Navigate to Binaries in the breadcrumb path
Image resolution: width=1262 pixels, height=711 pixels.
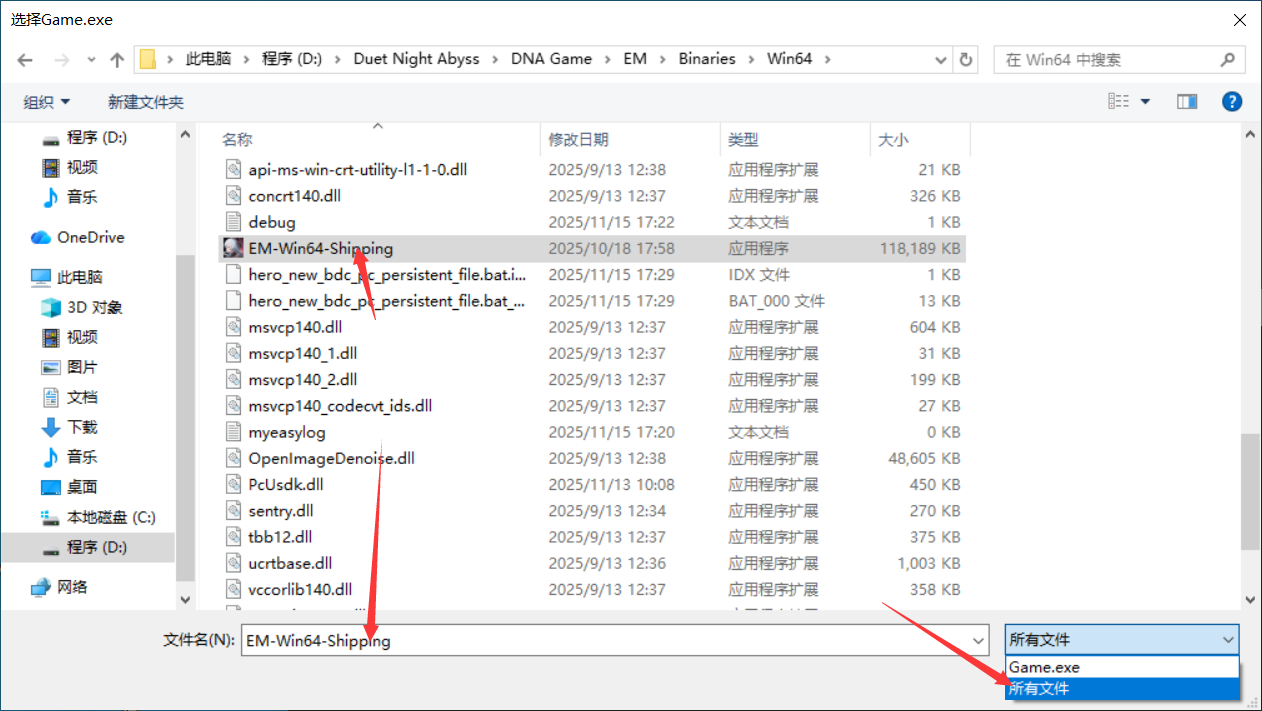(x=706, y=59)
